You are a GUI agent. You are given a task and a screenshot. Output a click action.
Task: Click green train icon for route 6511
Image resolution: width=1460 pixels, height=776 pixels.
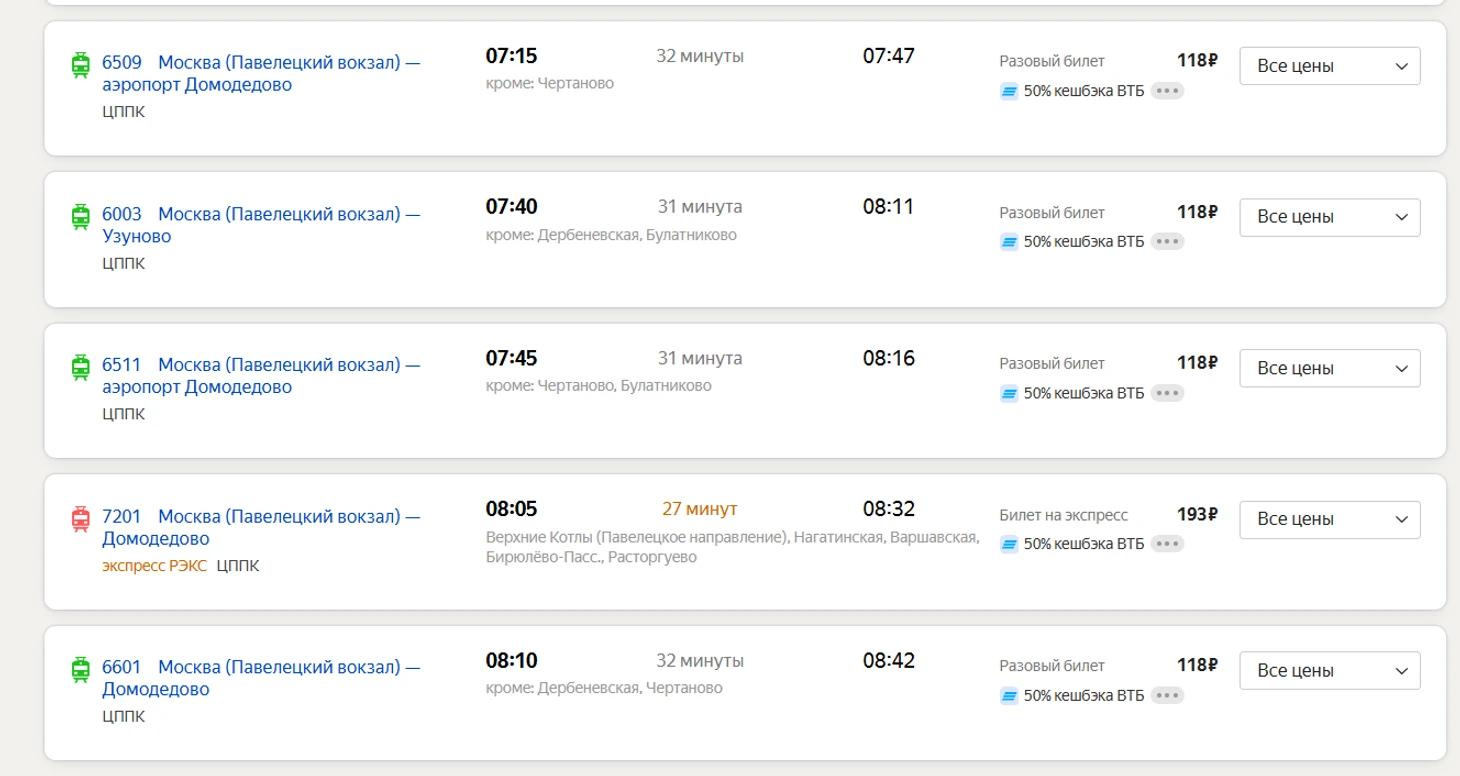(x=80, y=367)
